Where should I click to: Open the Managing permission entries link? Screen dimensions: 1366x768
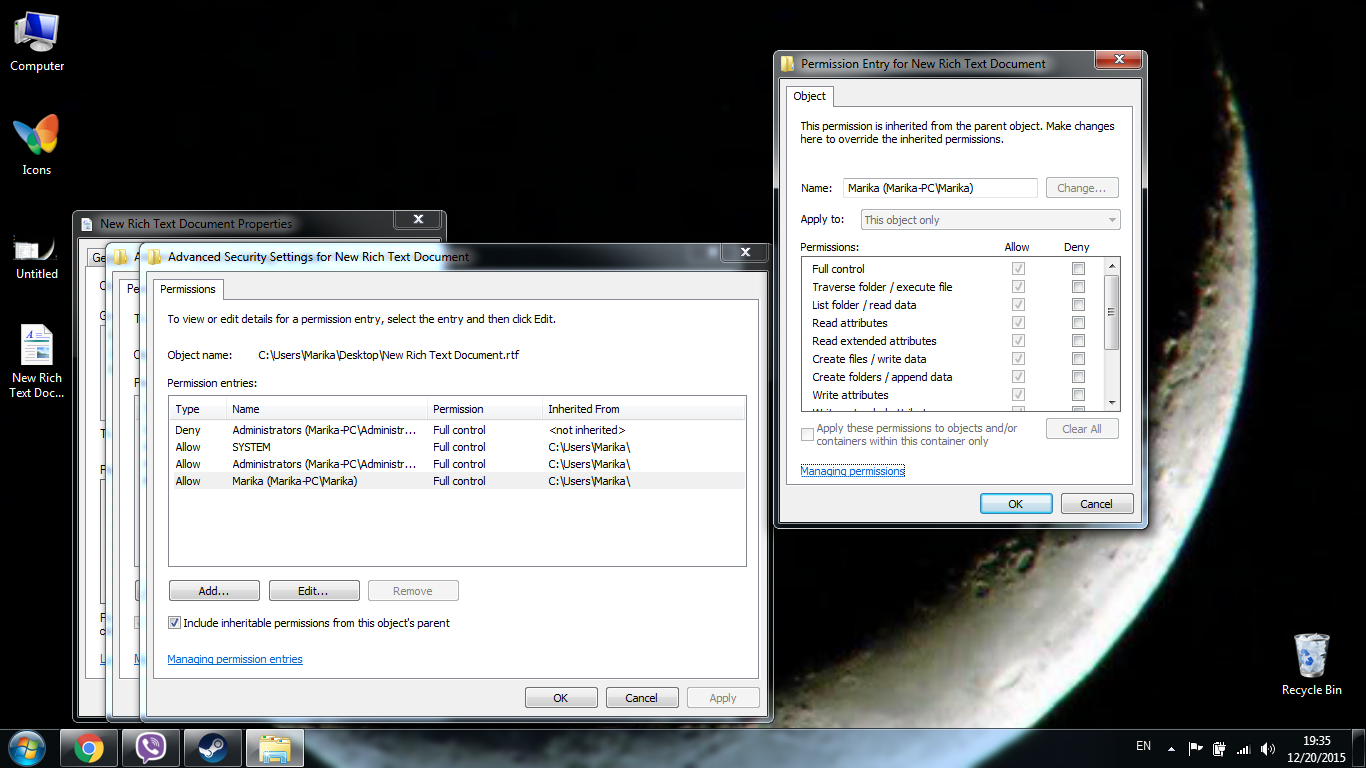235,659
